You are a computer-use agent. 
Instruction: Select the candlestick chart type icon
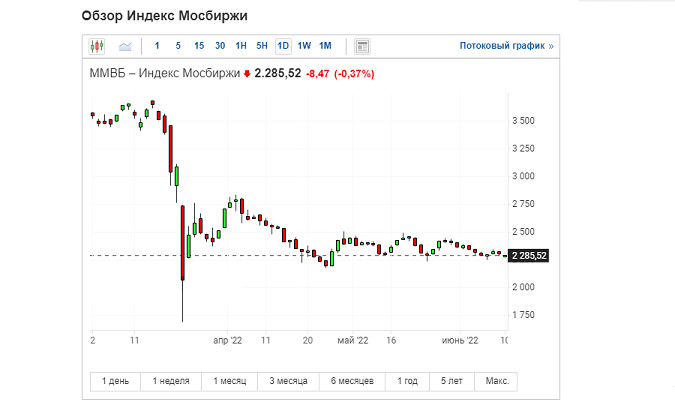(x=97, y=46)
